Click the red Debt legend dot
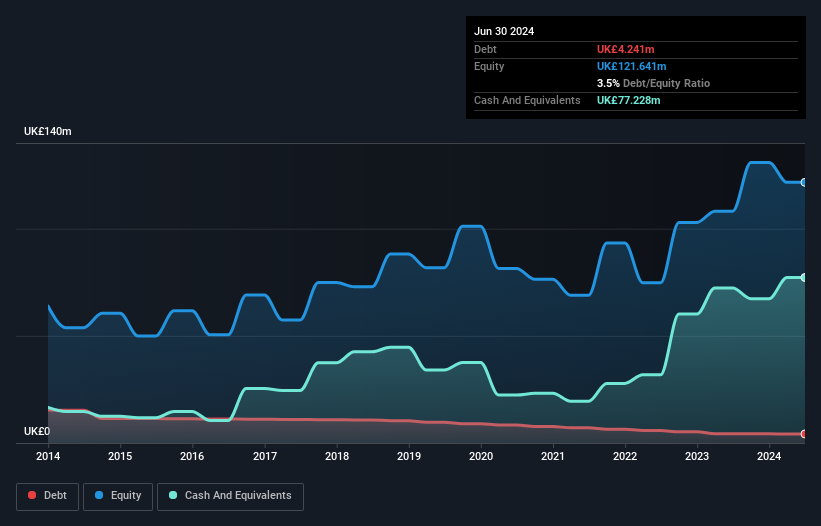This screenshot has height=526, width=821. click(x=32, y=495)
